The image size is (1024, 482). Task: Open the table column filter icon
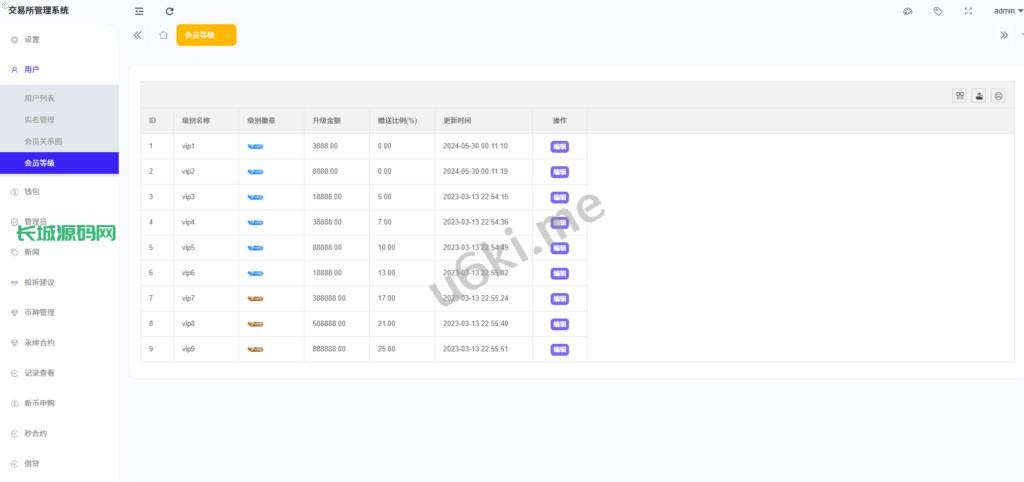tap(960, 95)
